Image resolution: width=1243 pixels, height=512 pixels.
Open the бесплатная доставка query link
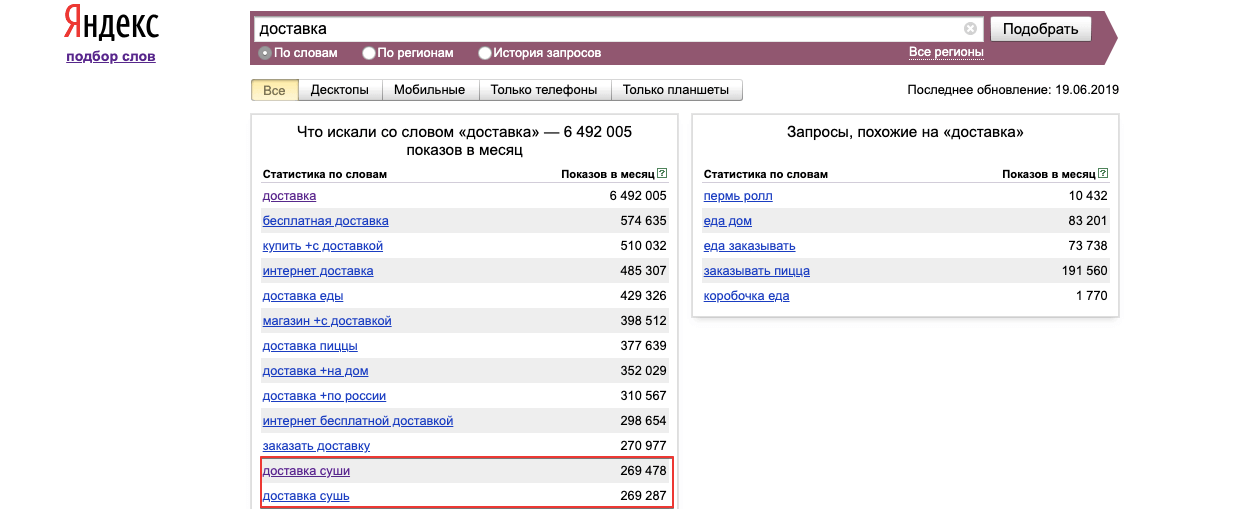(325, 221)
